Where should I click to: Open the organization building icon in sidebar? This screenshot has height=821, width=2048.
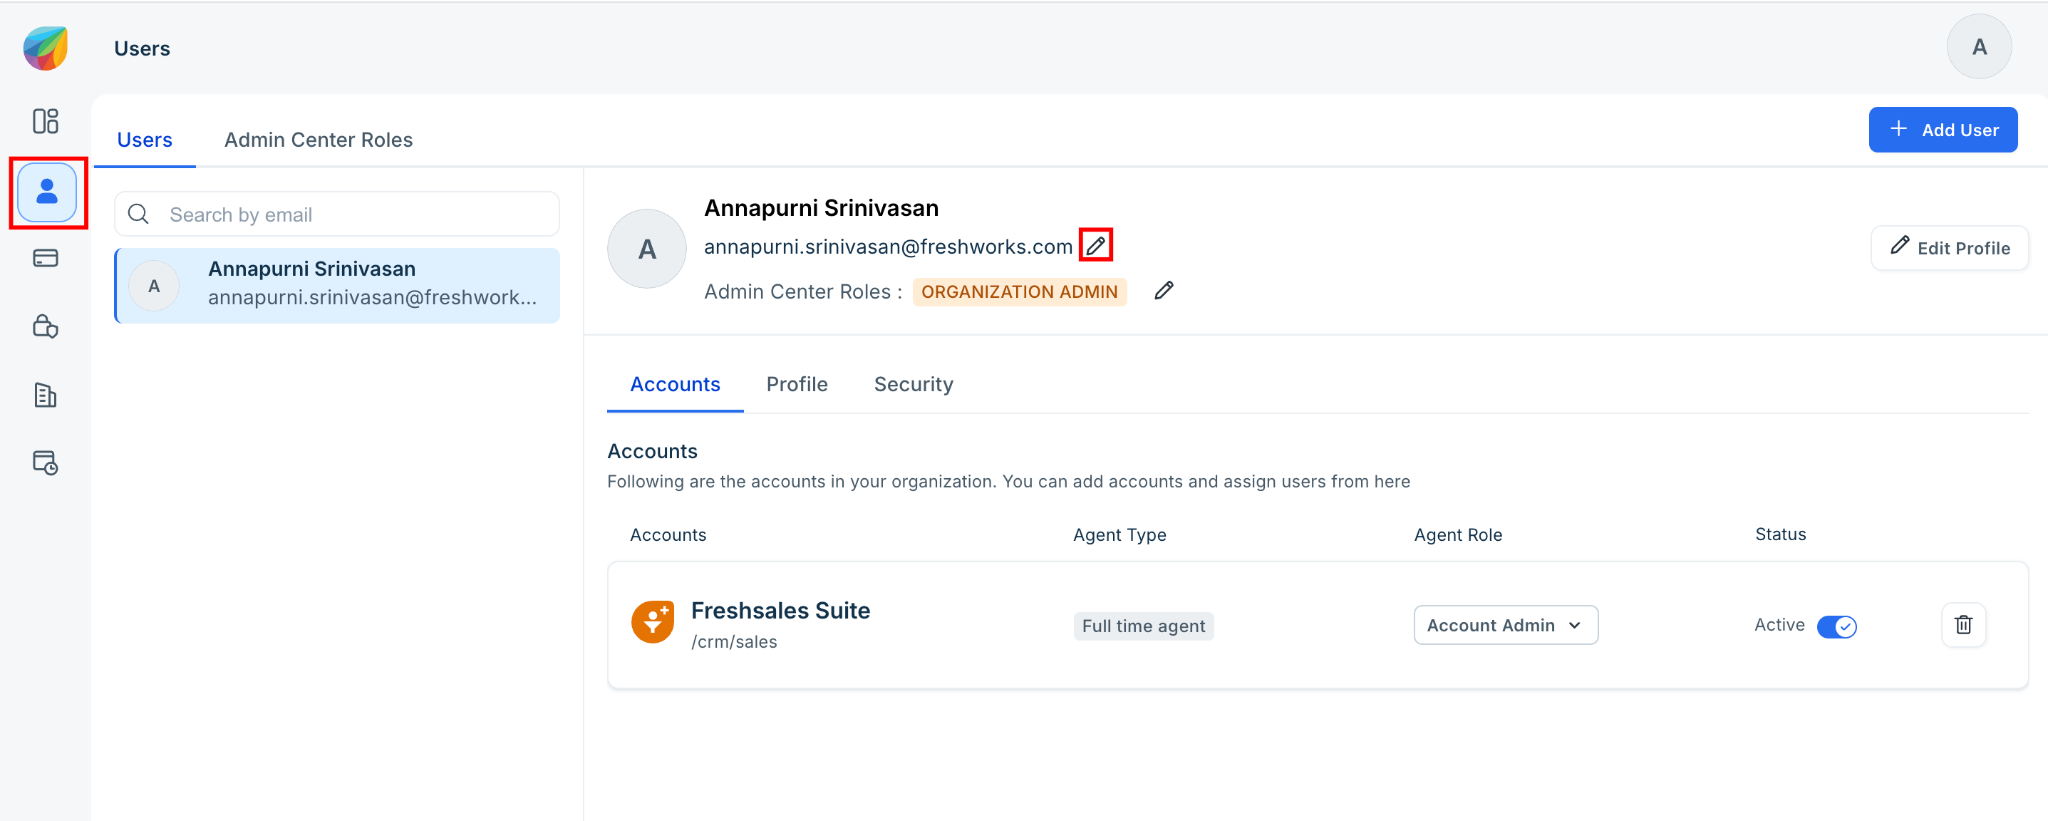(x=46, y=395)
